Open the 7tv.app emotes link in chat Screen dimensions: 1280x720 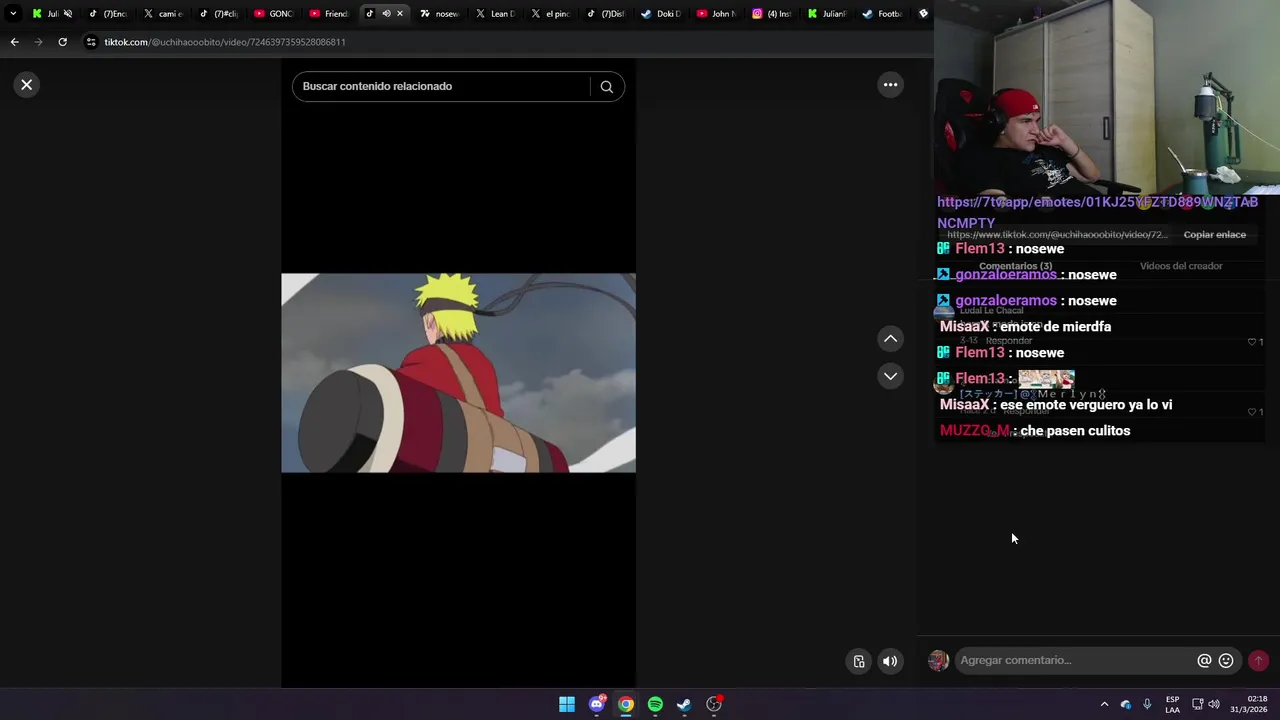1097,212
